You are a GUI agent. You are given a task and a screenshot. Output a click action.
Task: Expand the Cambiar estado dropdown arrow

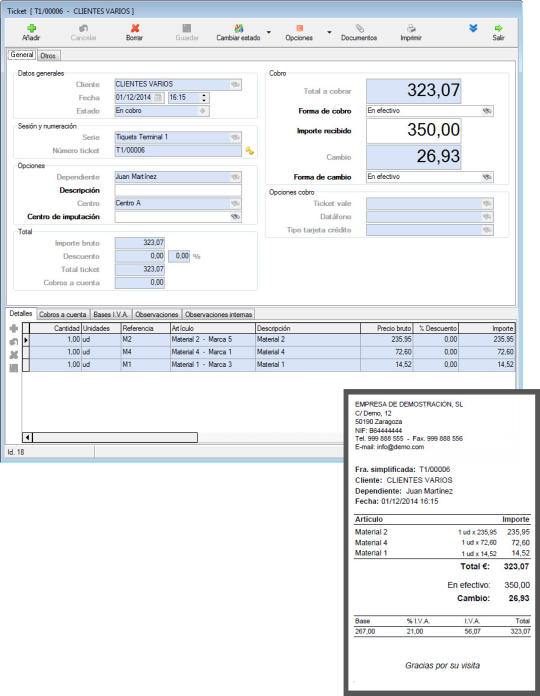point(268,32)
